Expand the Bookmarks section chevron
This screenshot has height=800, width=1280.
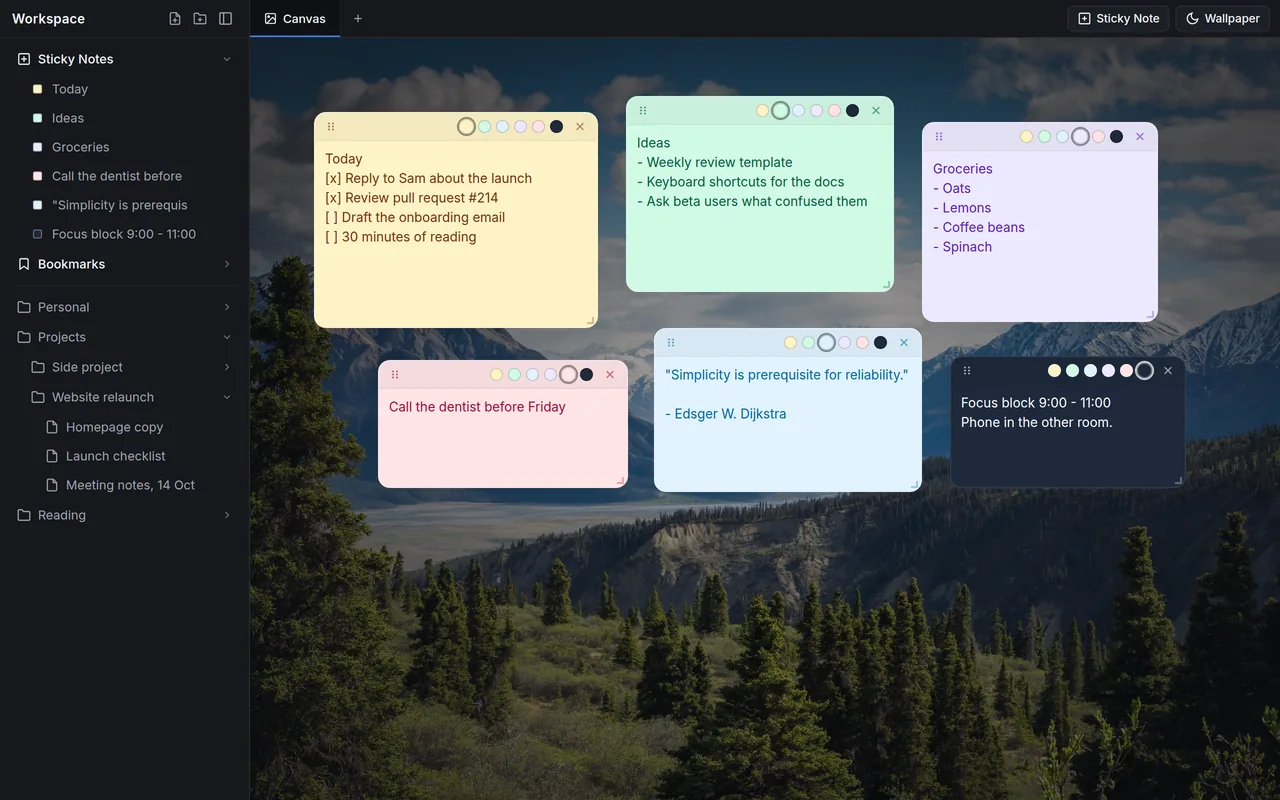point(227,264)
